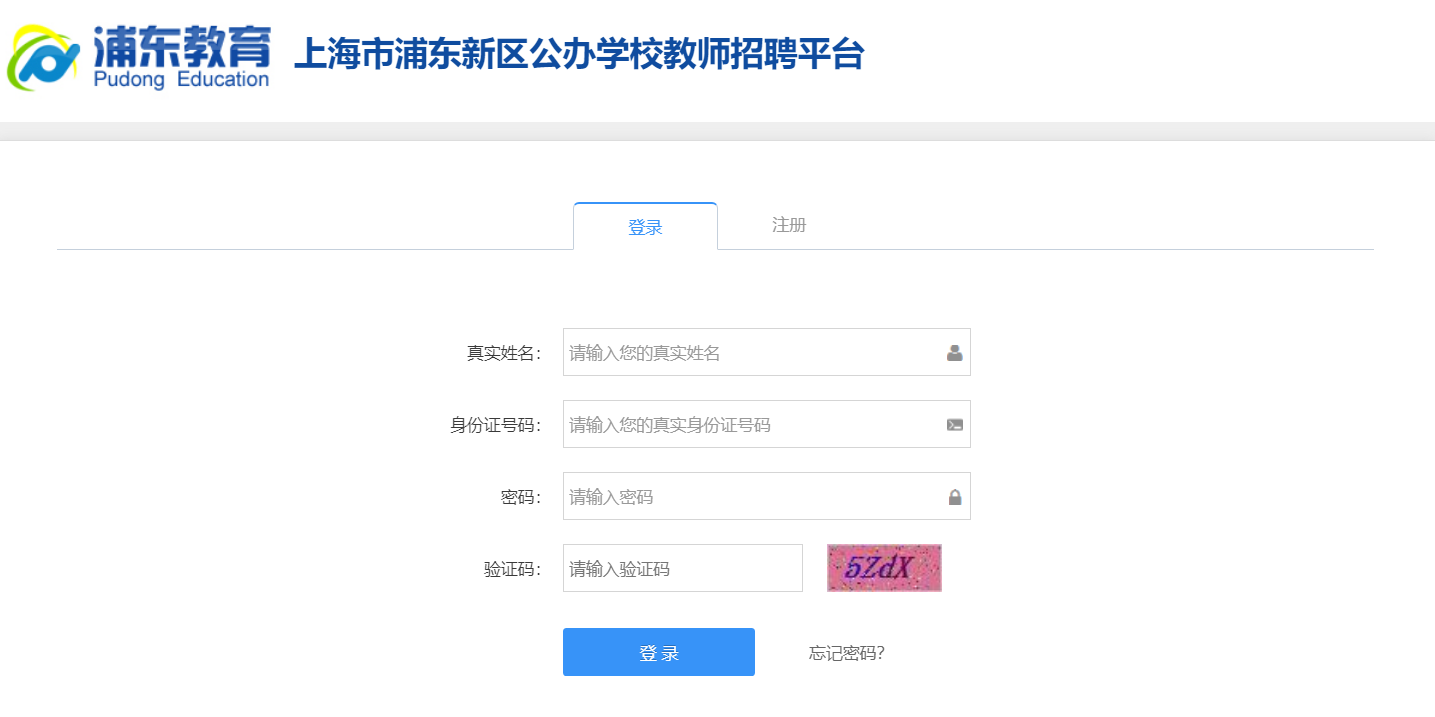Screen dimensions: 1435x717
Task: Click the person icon in the name field
Action: [x=954, y=353]
